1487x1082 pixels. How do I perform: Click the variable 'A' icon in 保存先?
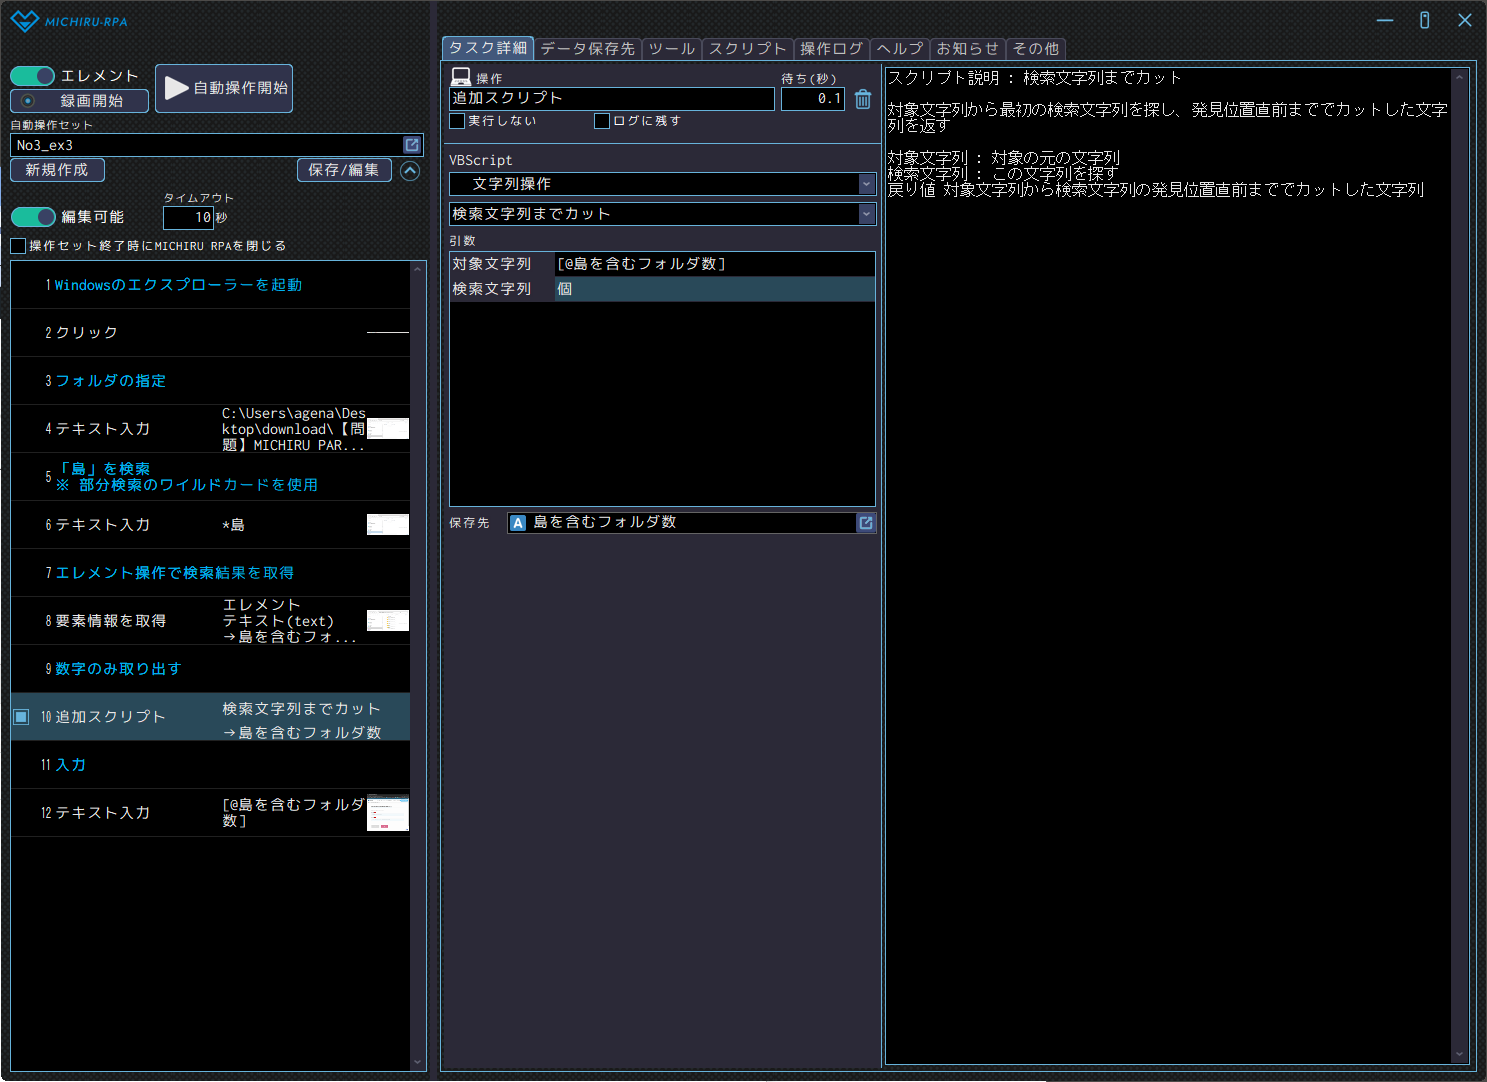(x=518, y=523)
